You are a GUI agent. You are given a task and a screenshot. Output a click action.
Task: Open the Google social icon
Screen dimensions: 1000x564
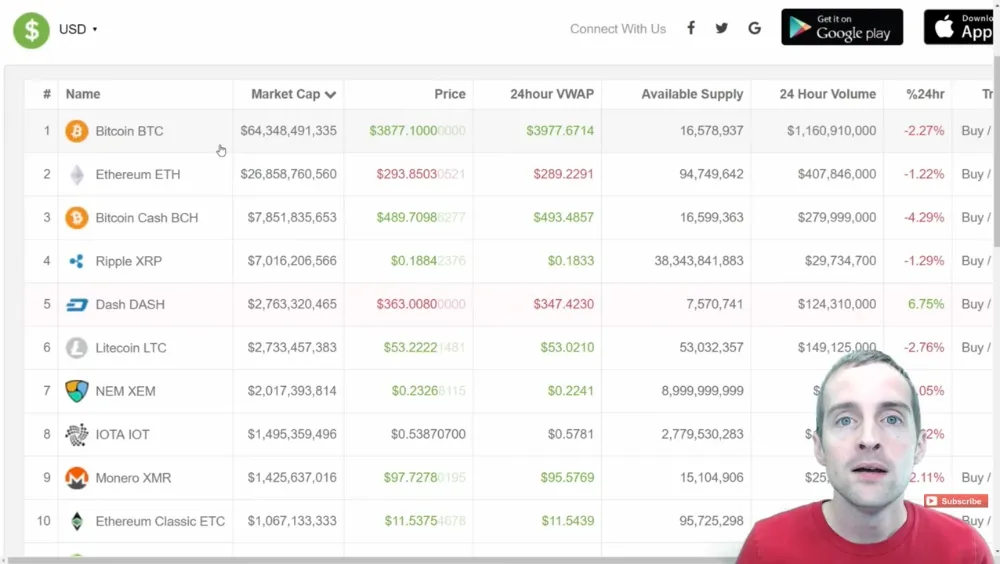(x=754, y=28)
